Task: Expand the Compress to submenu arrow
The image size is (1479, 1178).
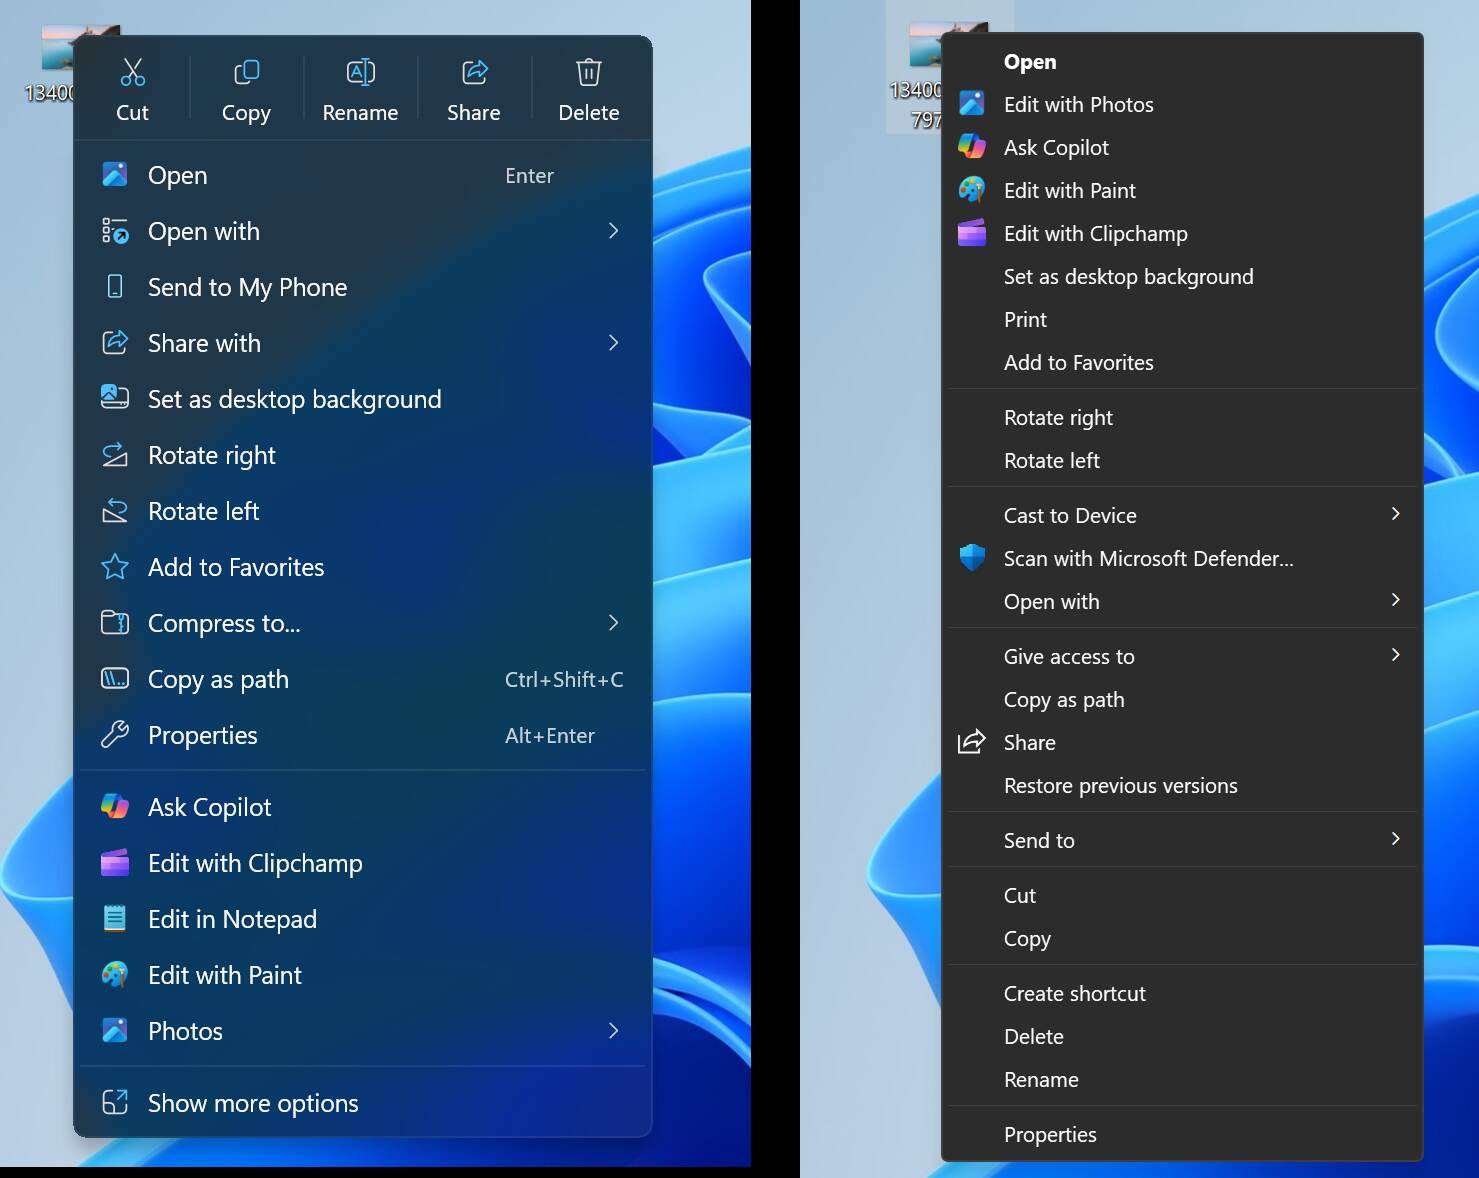Action: (613, 623)
